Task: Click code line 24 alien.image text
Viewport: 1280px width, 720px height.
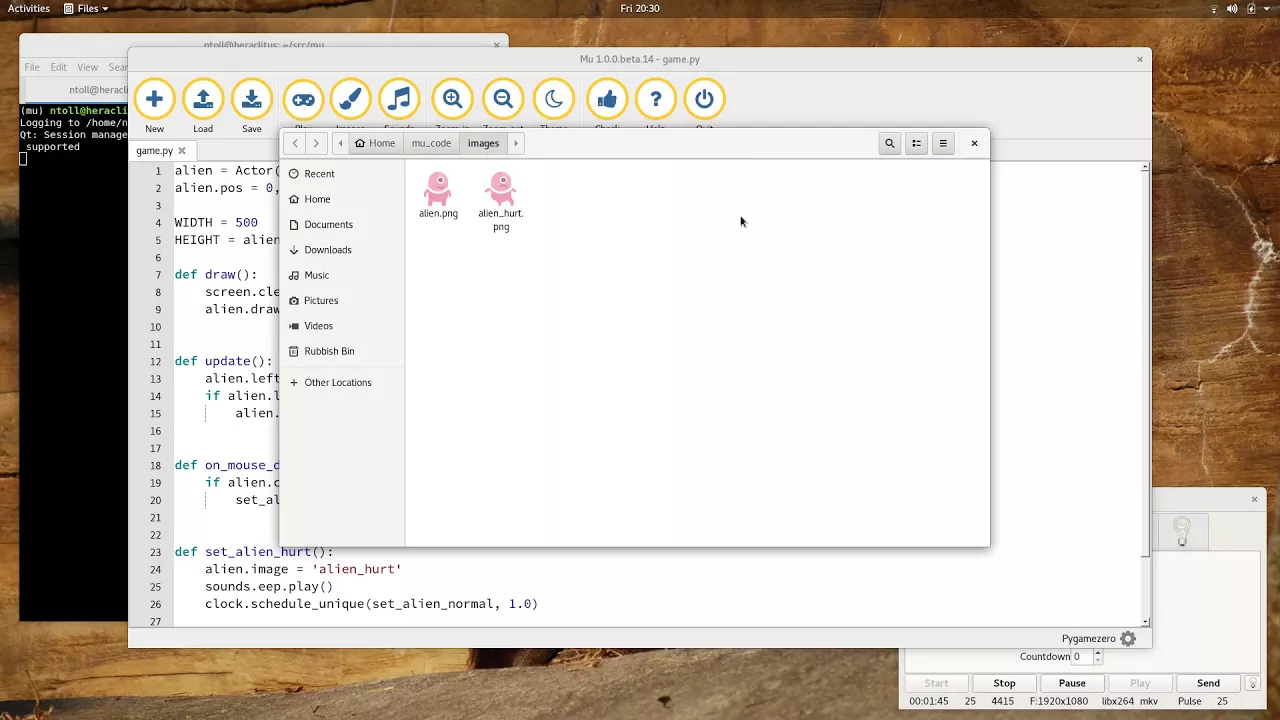Action: point(303,569)
